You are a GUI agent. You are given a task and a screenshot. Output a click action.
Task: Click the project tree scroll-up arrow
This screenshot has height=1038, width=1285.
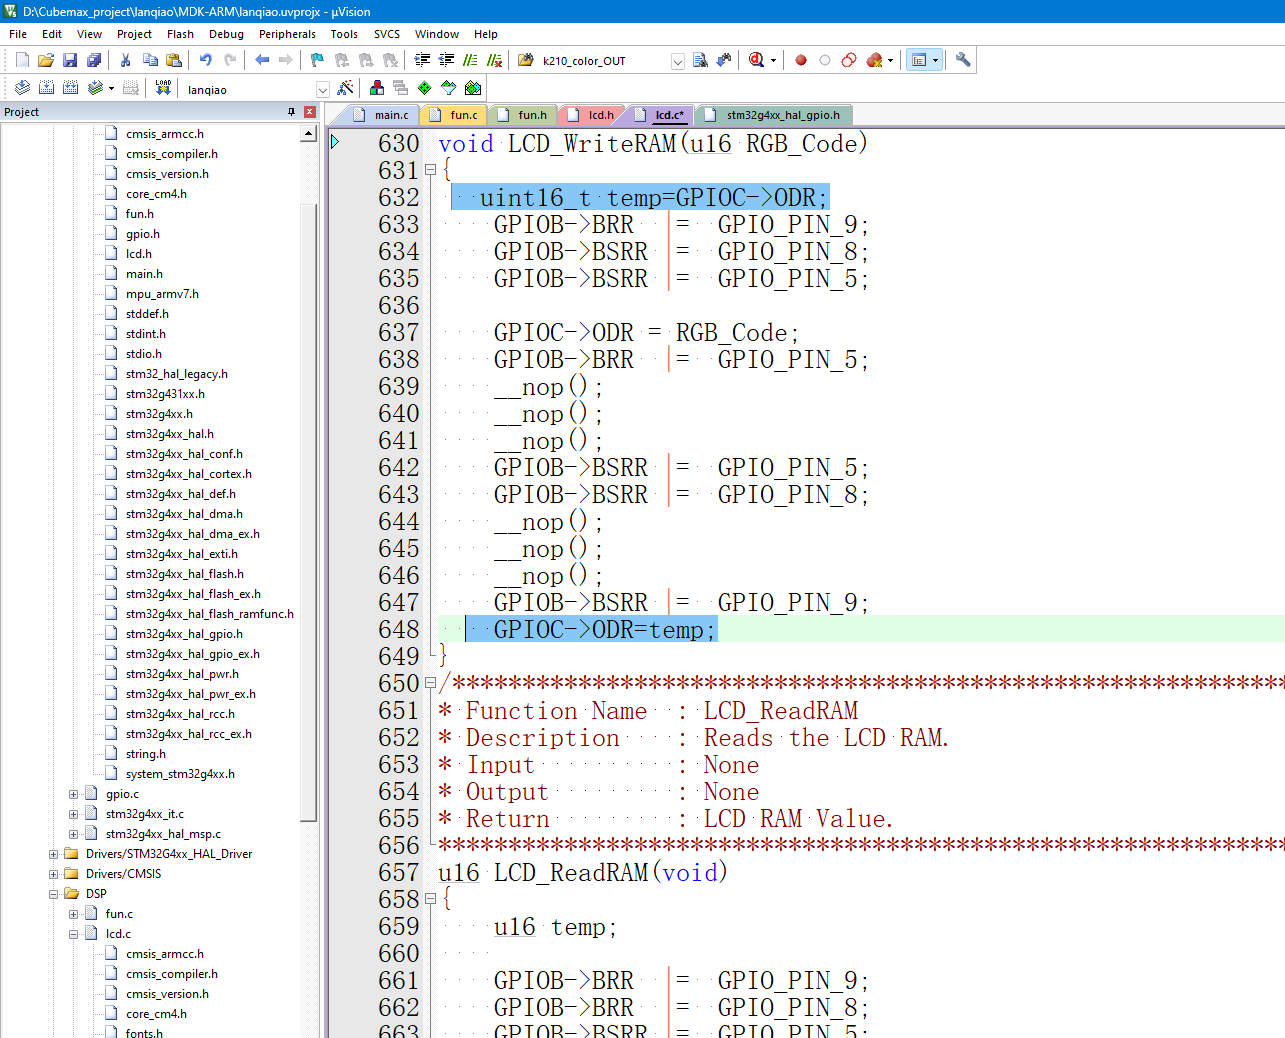click(x=309, y=134)
